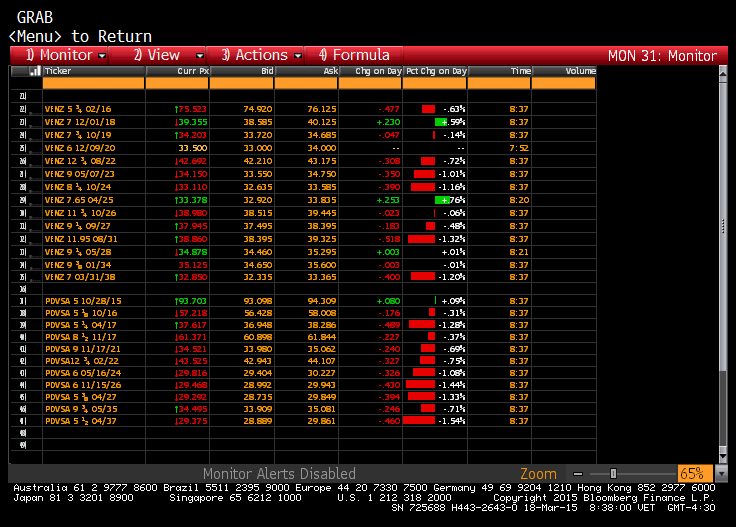Screen dimensions: 736x527
Task: Click current price 39.355
Action: [x=191, y=122]
